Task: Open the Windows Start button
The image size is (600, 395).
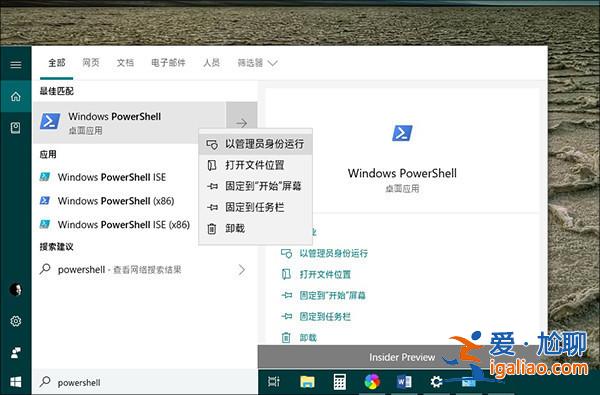Action: pyautogui.click(x=16, y=382)
